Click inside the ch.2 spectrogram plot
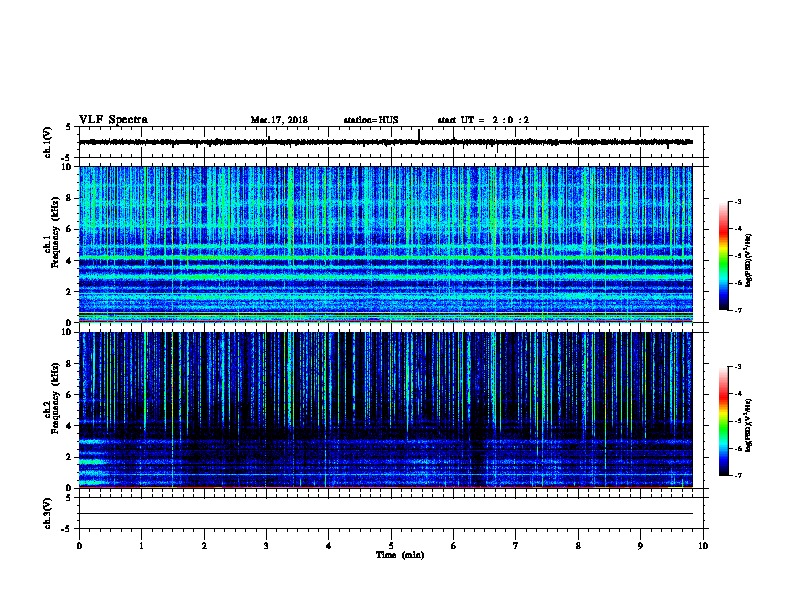The image size is (792, 612). point(385,410)
